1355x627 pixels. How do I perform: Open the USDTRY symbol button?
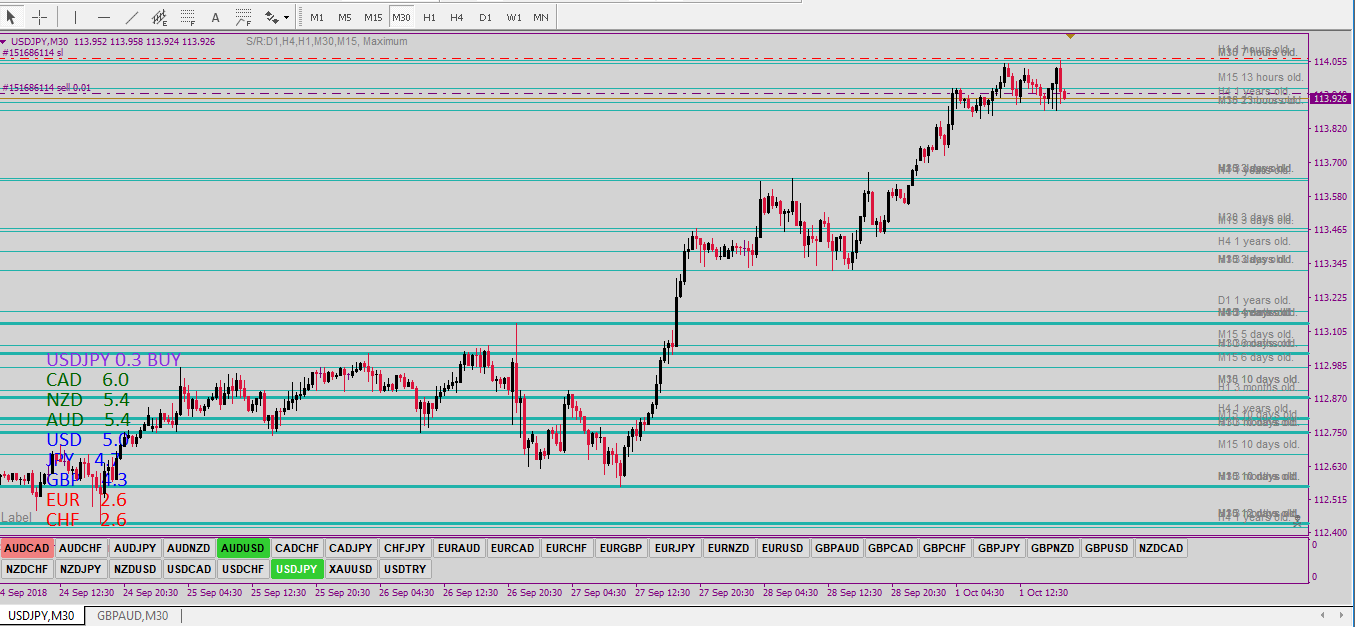point(405,569)
